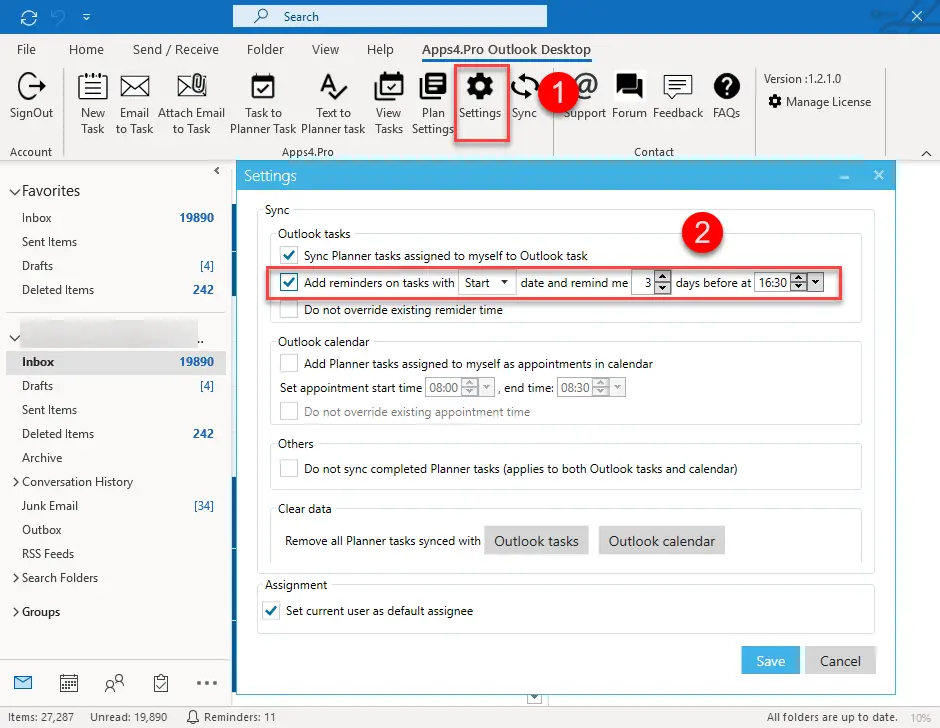This screenshot has width=940, height=728.
Task: Click the Outlook calendar remove button
Action: point(661,541)
